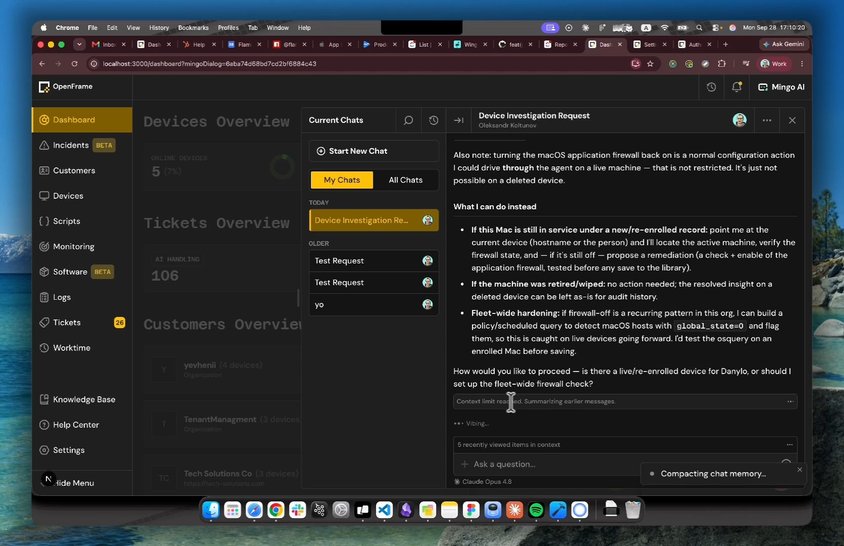Open the tab search dropdown arrow

tap(79, 44)
